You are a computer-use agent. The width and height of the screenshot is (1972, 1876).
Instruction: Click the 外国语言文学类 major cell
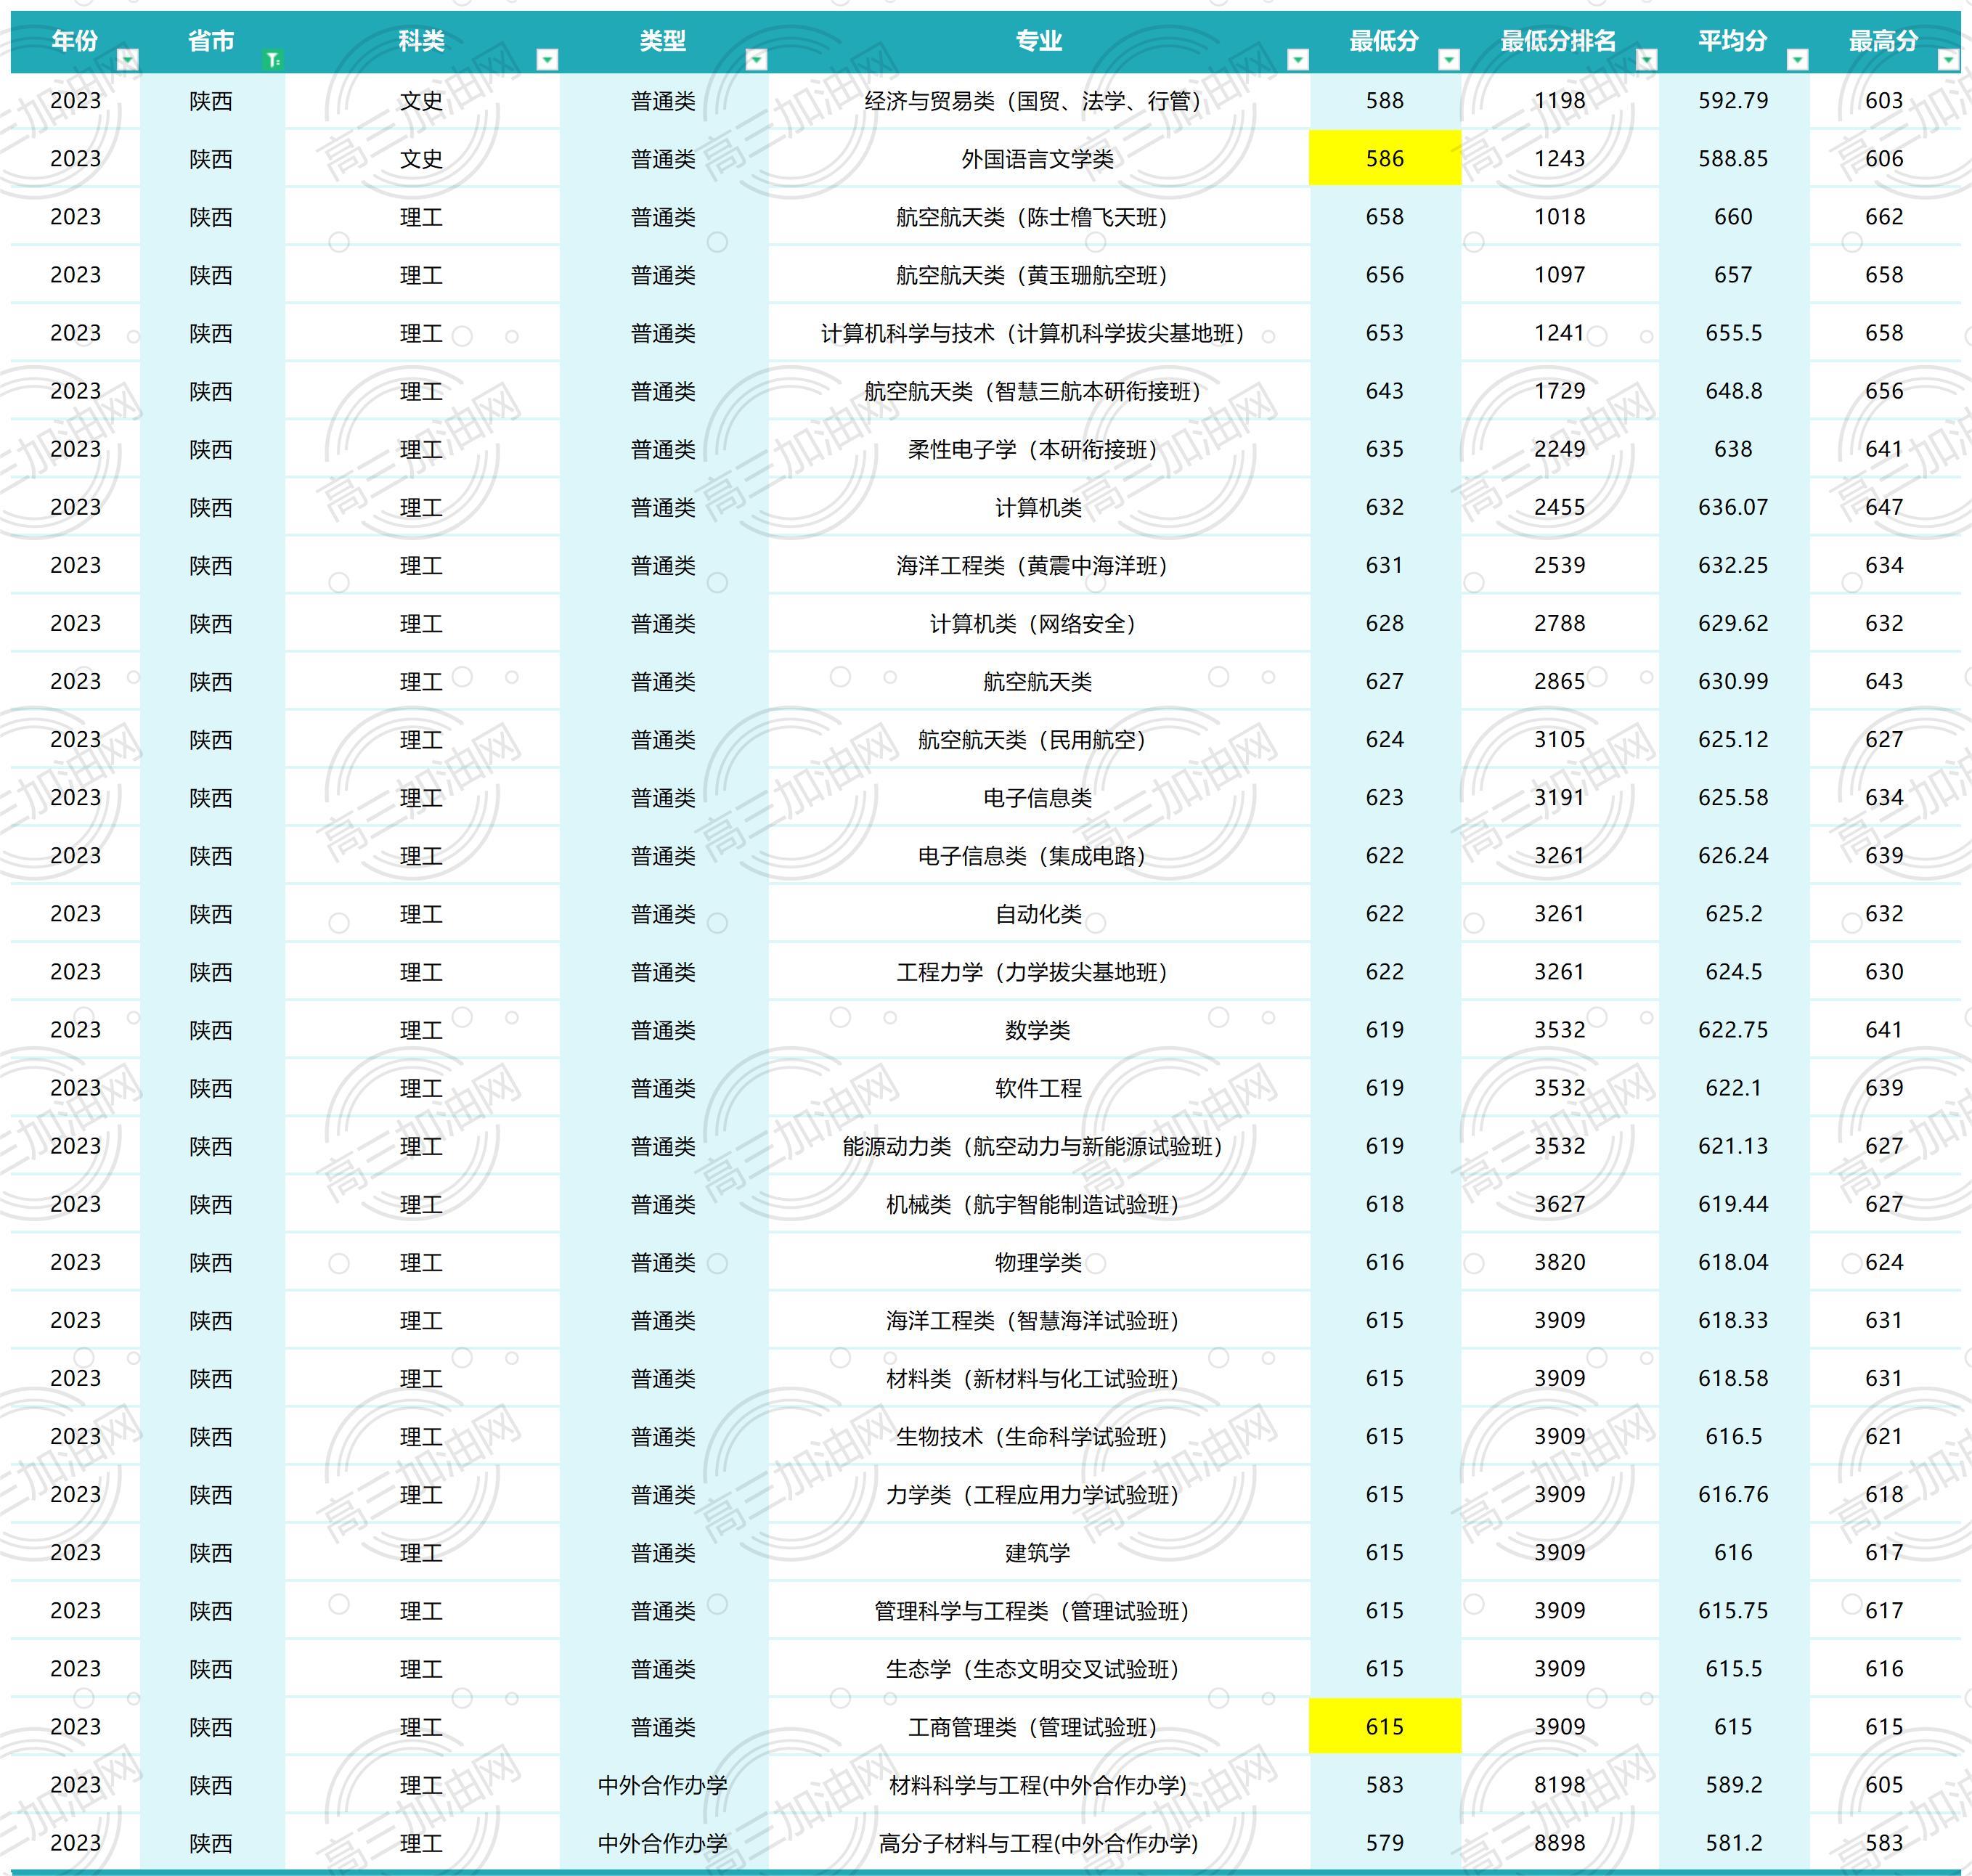(x=1038, y=159)
